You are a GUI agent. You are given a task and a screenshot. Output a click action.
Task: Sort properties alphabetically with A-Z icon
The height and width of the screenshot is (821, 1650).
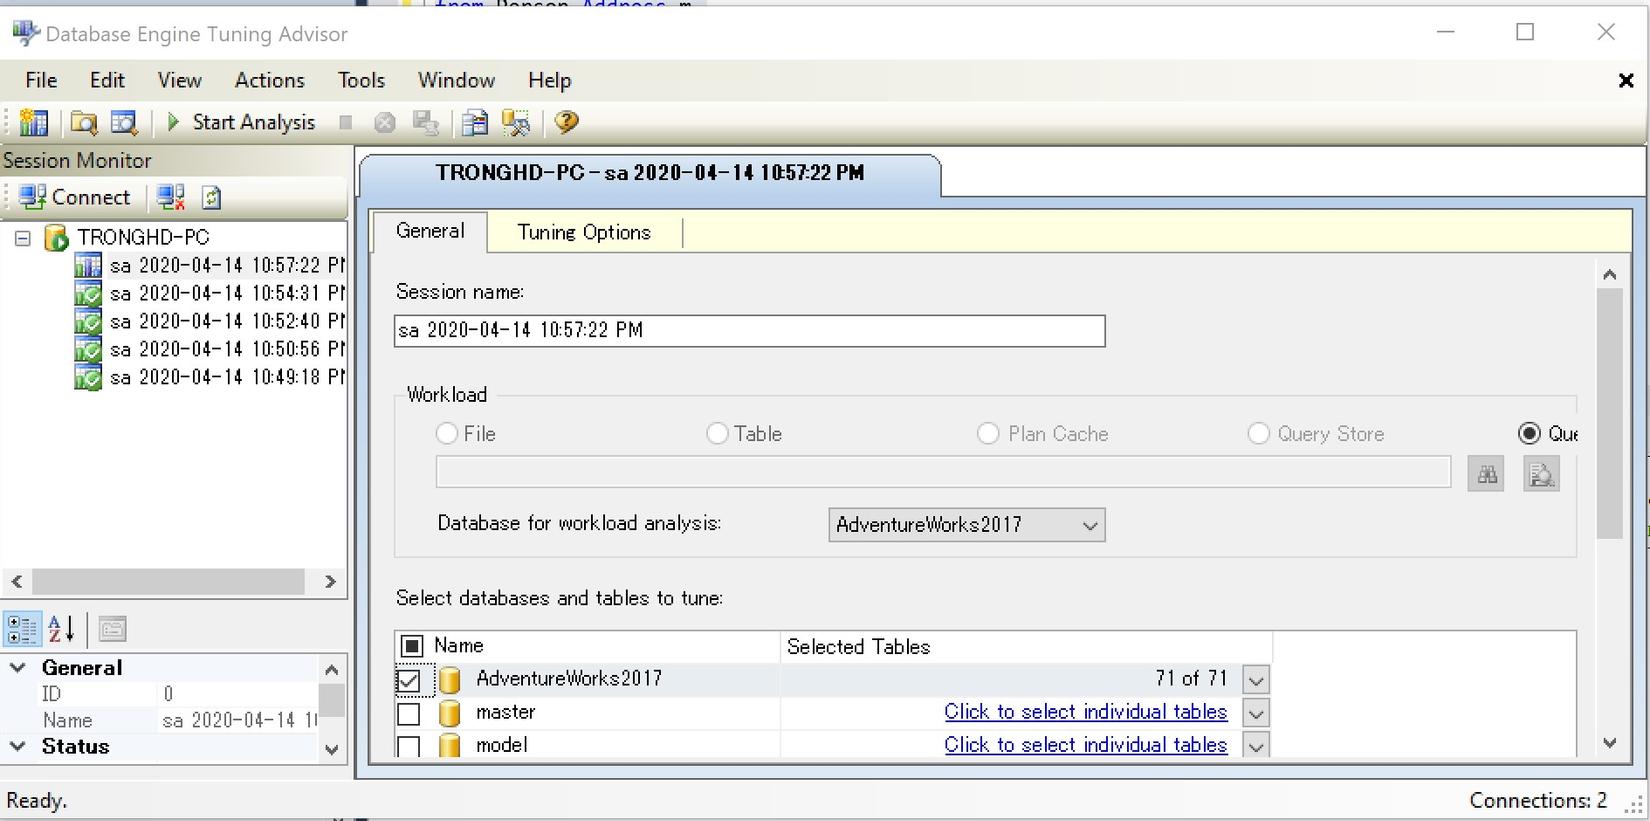[61, 629]
